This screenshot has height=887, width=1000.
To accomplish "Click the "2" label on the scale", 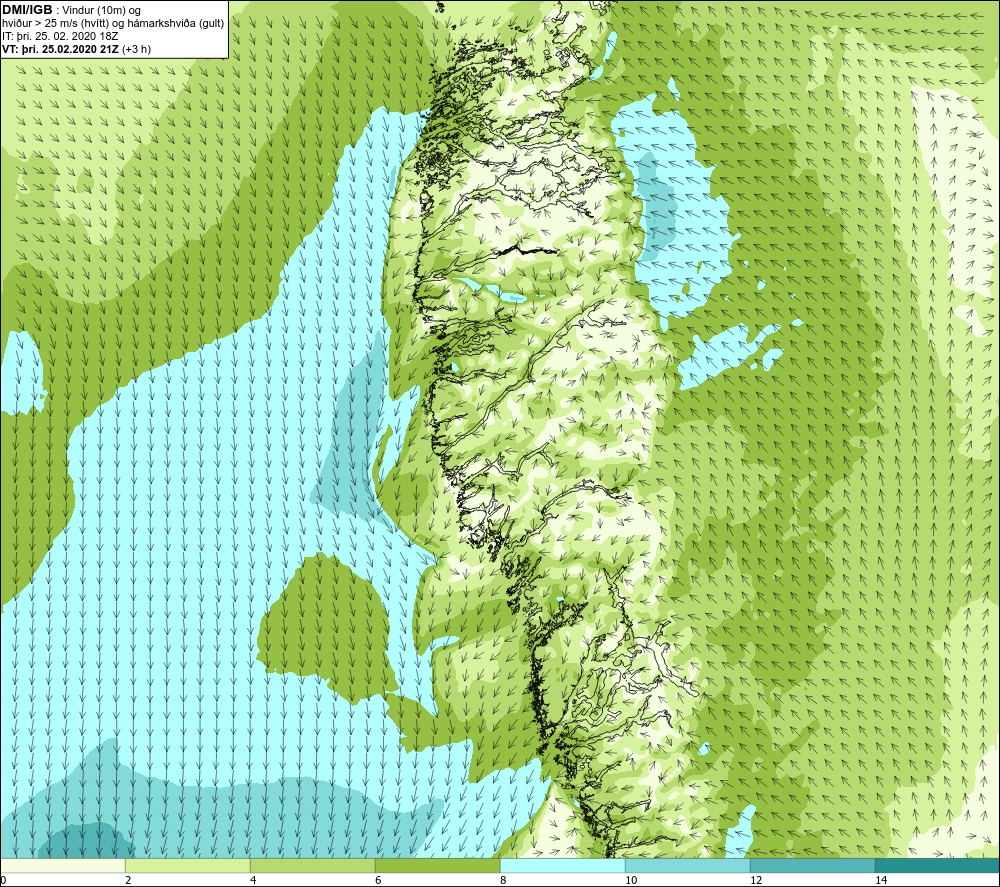I will click(128, 881).
